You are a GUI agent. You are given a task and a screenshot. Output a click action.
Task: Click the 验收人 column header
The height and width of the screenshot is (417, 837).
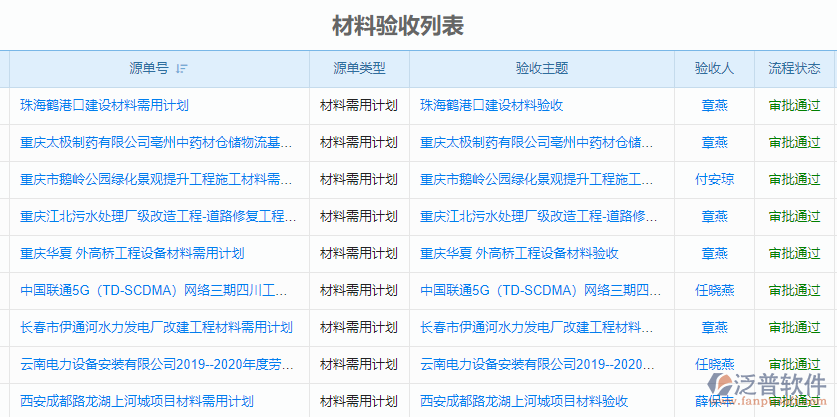click(714, 68)
